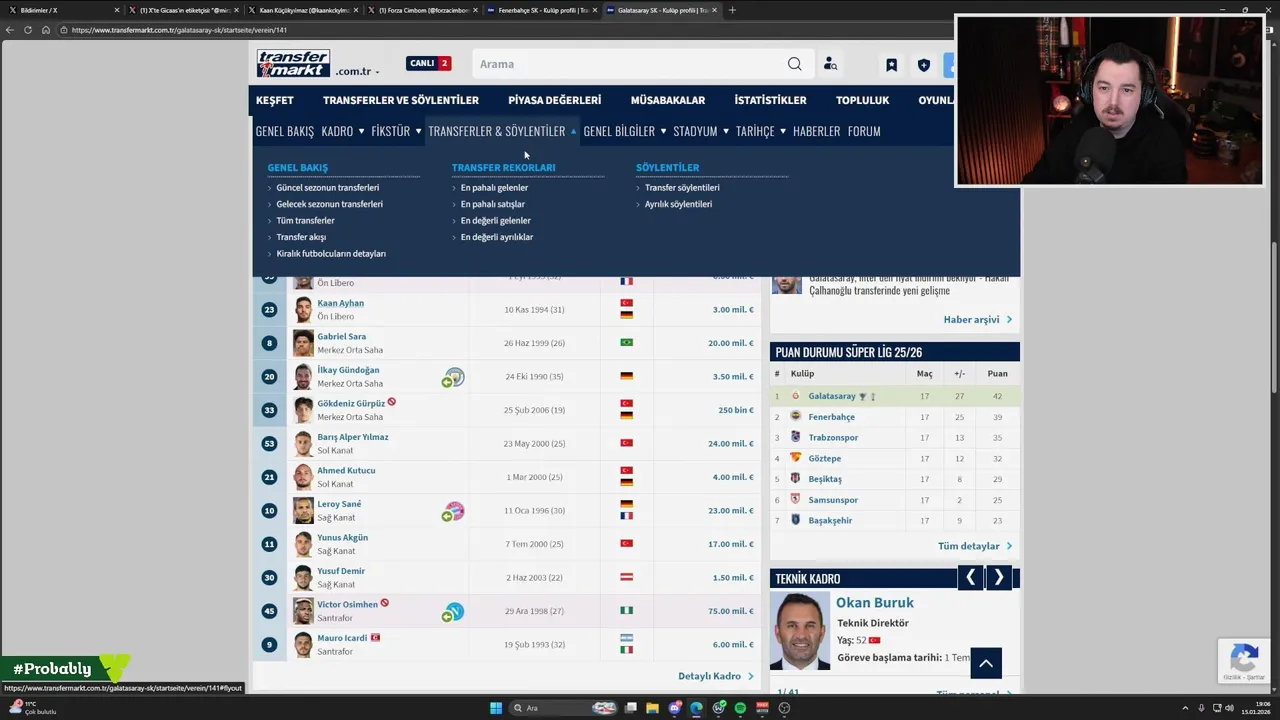Open the CANLI live scores badge
This screenshot has height=720, width=1280.
point(429,63)
